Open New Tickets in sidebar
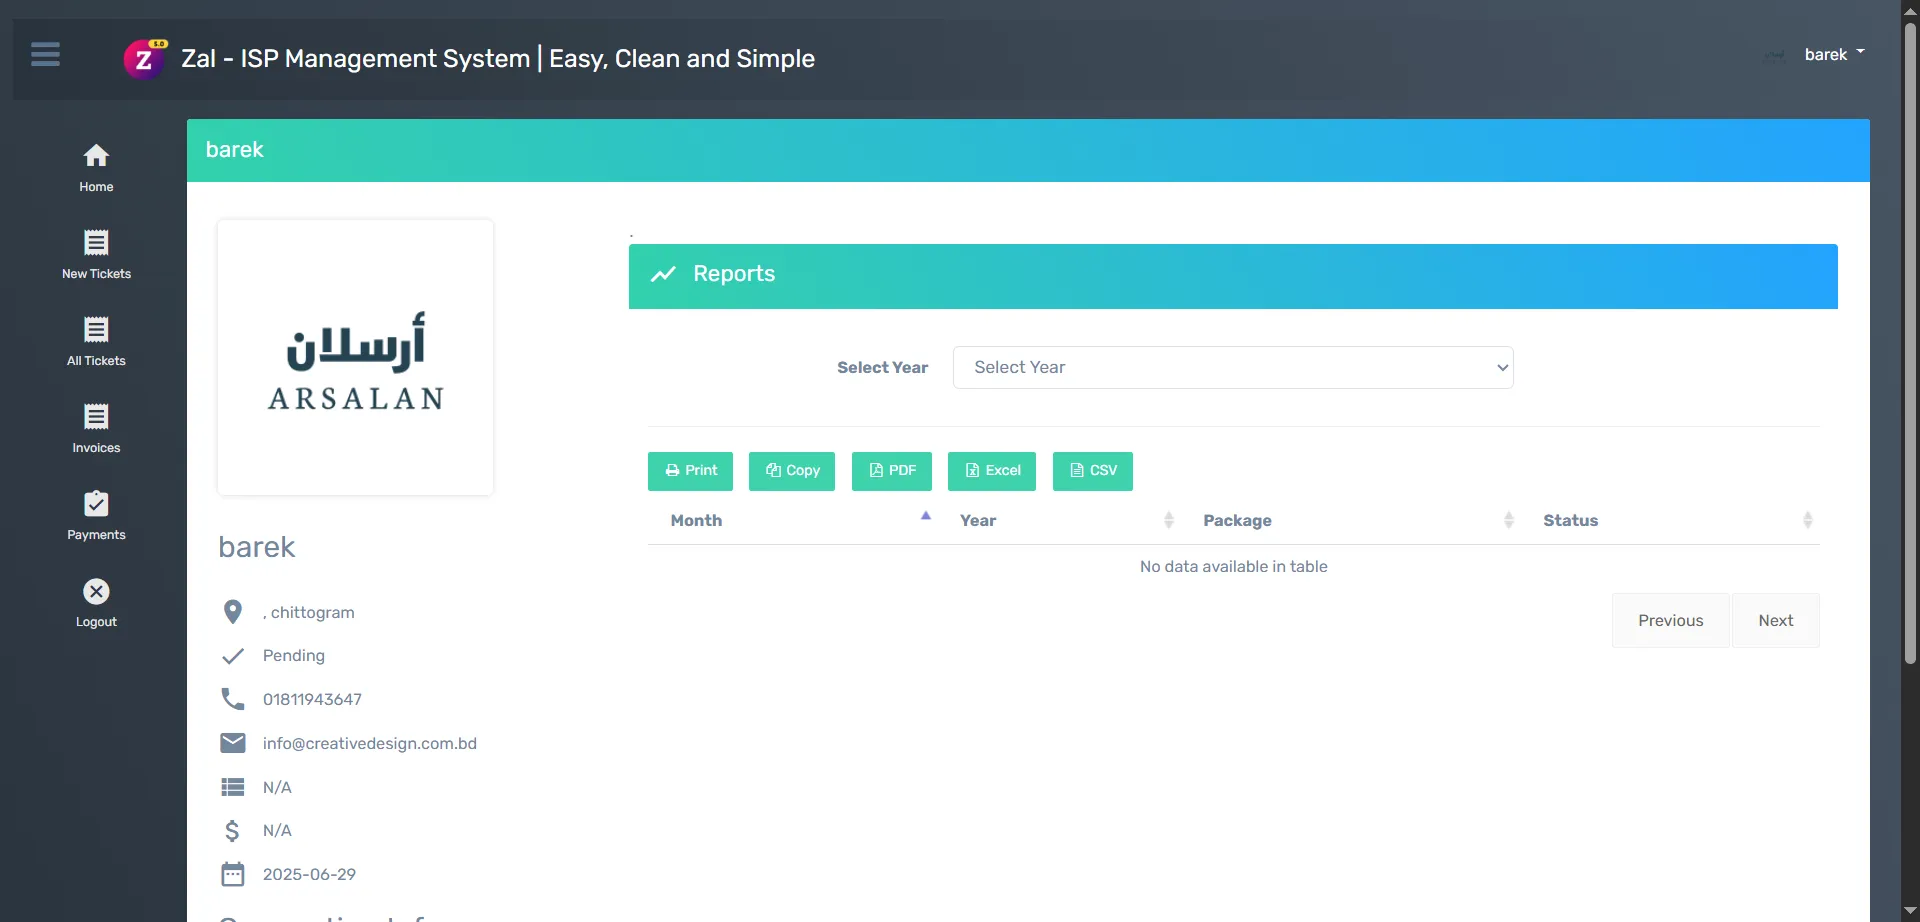The width and height of the screenshot is (1920, 922). pos(96,255)
